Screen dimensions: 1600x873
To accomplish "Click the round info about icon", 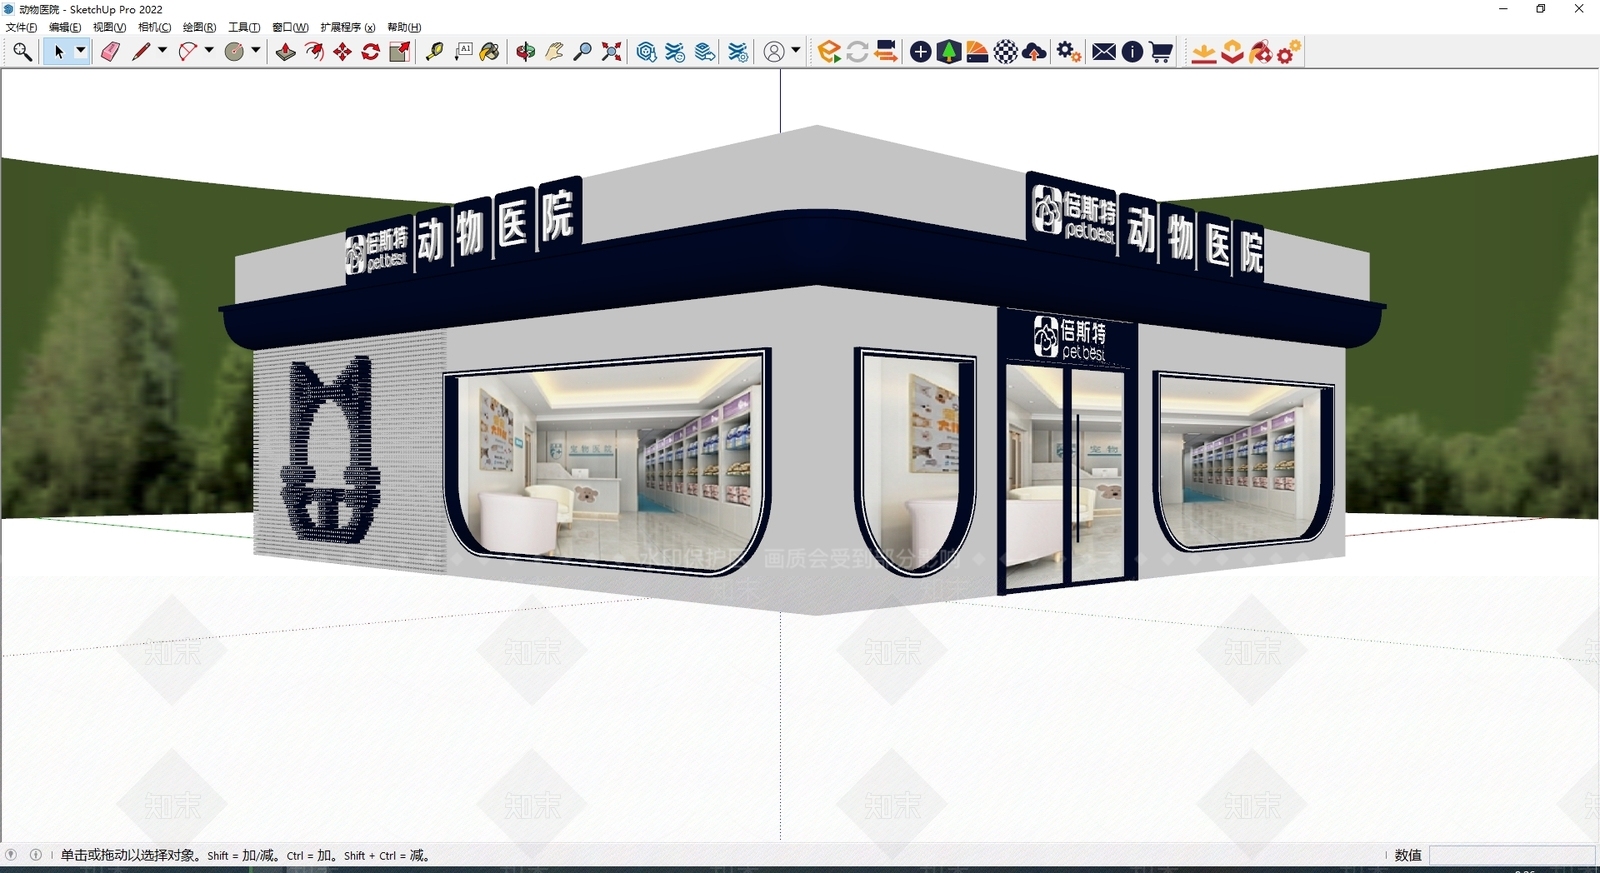I will 1132,52.
